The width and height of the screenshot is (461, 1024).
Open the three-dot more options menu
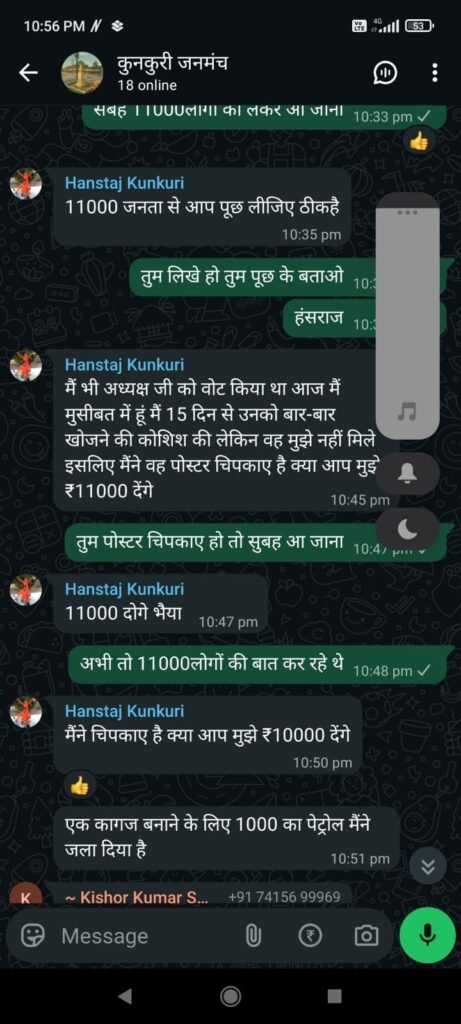[435, 73]
